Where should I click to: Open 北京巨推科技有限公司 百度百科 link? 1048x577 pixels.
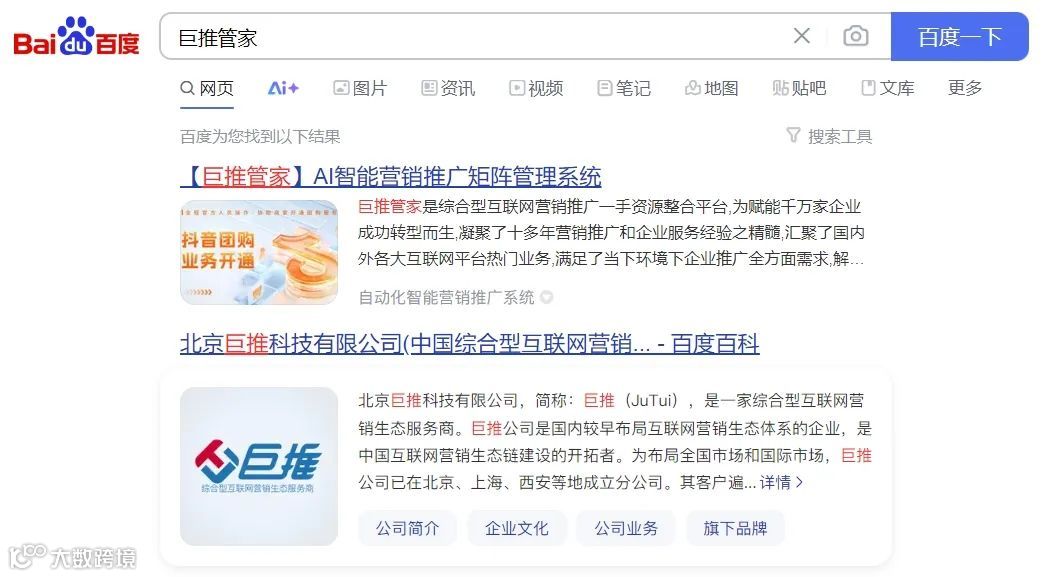(x=469, y=344)
